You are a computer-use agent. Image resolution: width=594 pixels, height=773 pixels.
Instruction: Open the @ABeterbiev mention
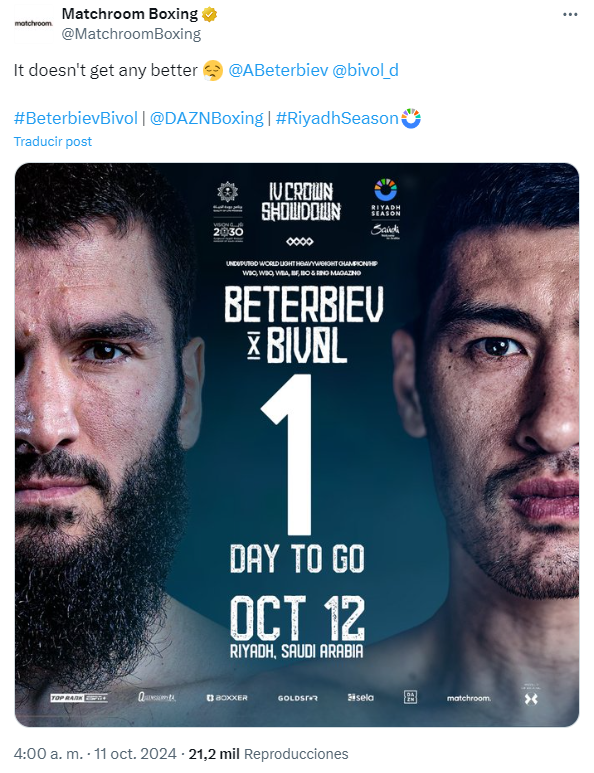pyautogui.click(x=278, y=70)
